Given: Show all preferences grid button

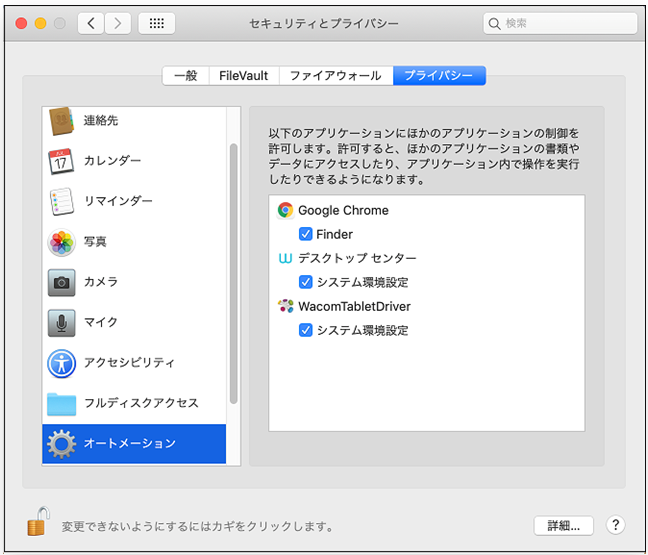Looking at the screenshot, I should tap(157, 23).
